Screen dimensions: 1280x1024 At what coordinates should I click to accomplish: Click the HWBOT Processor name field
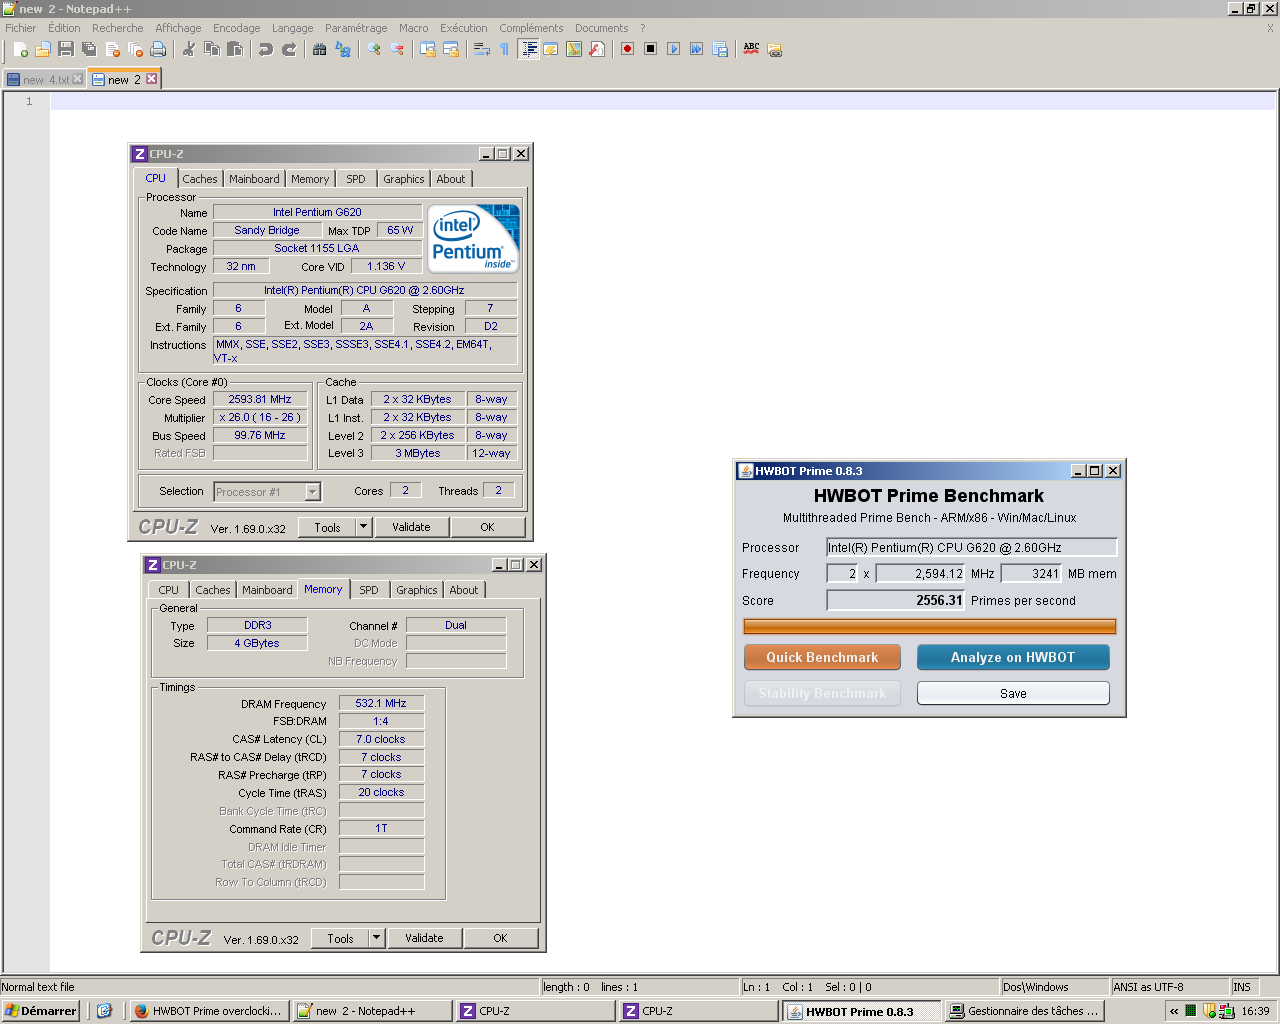click(x=971, y=547)
